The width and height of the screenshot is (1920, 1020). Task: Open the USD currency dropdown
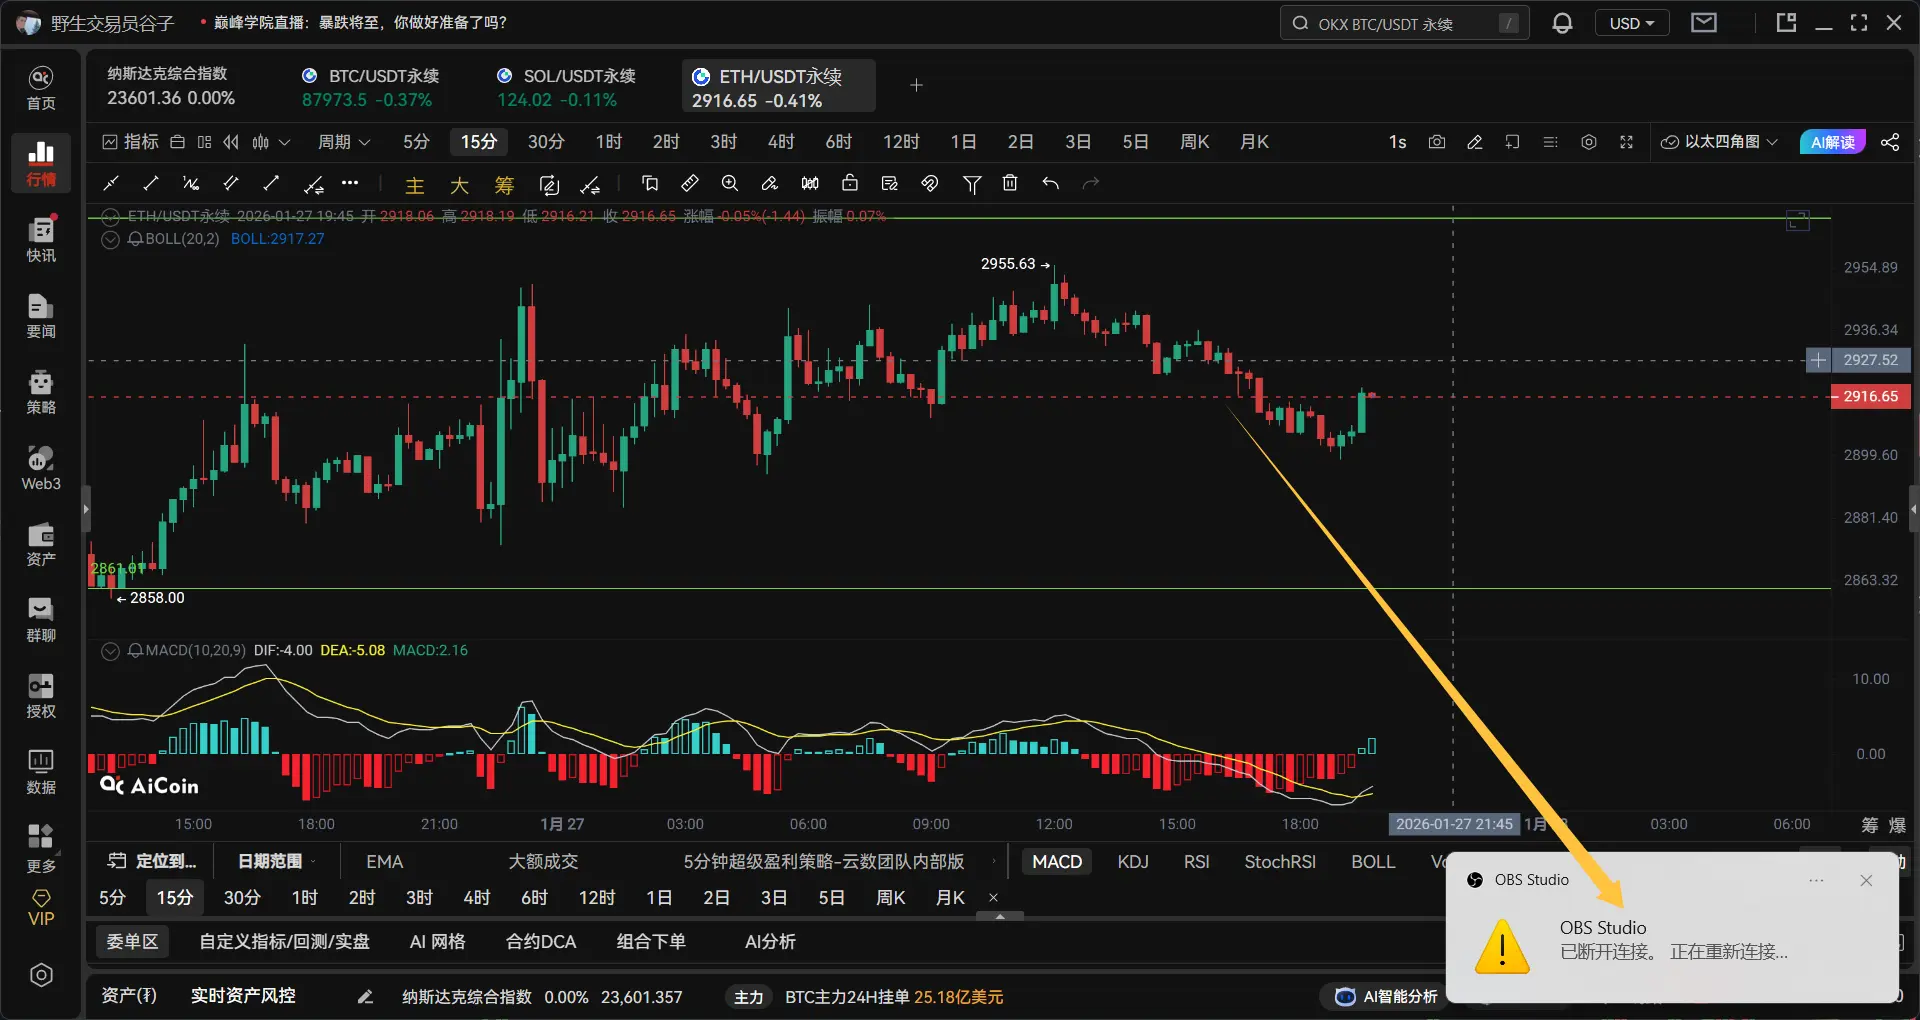click(1632, 23)
